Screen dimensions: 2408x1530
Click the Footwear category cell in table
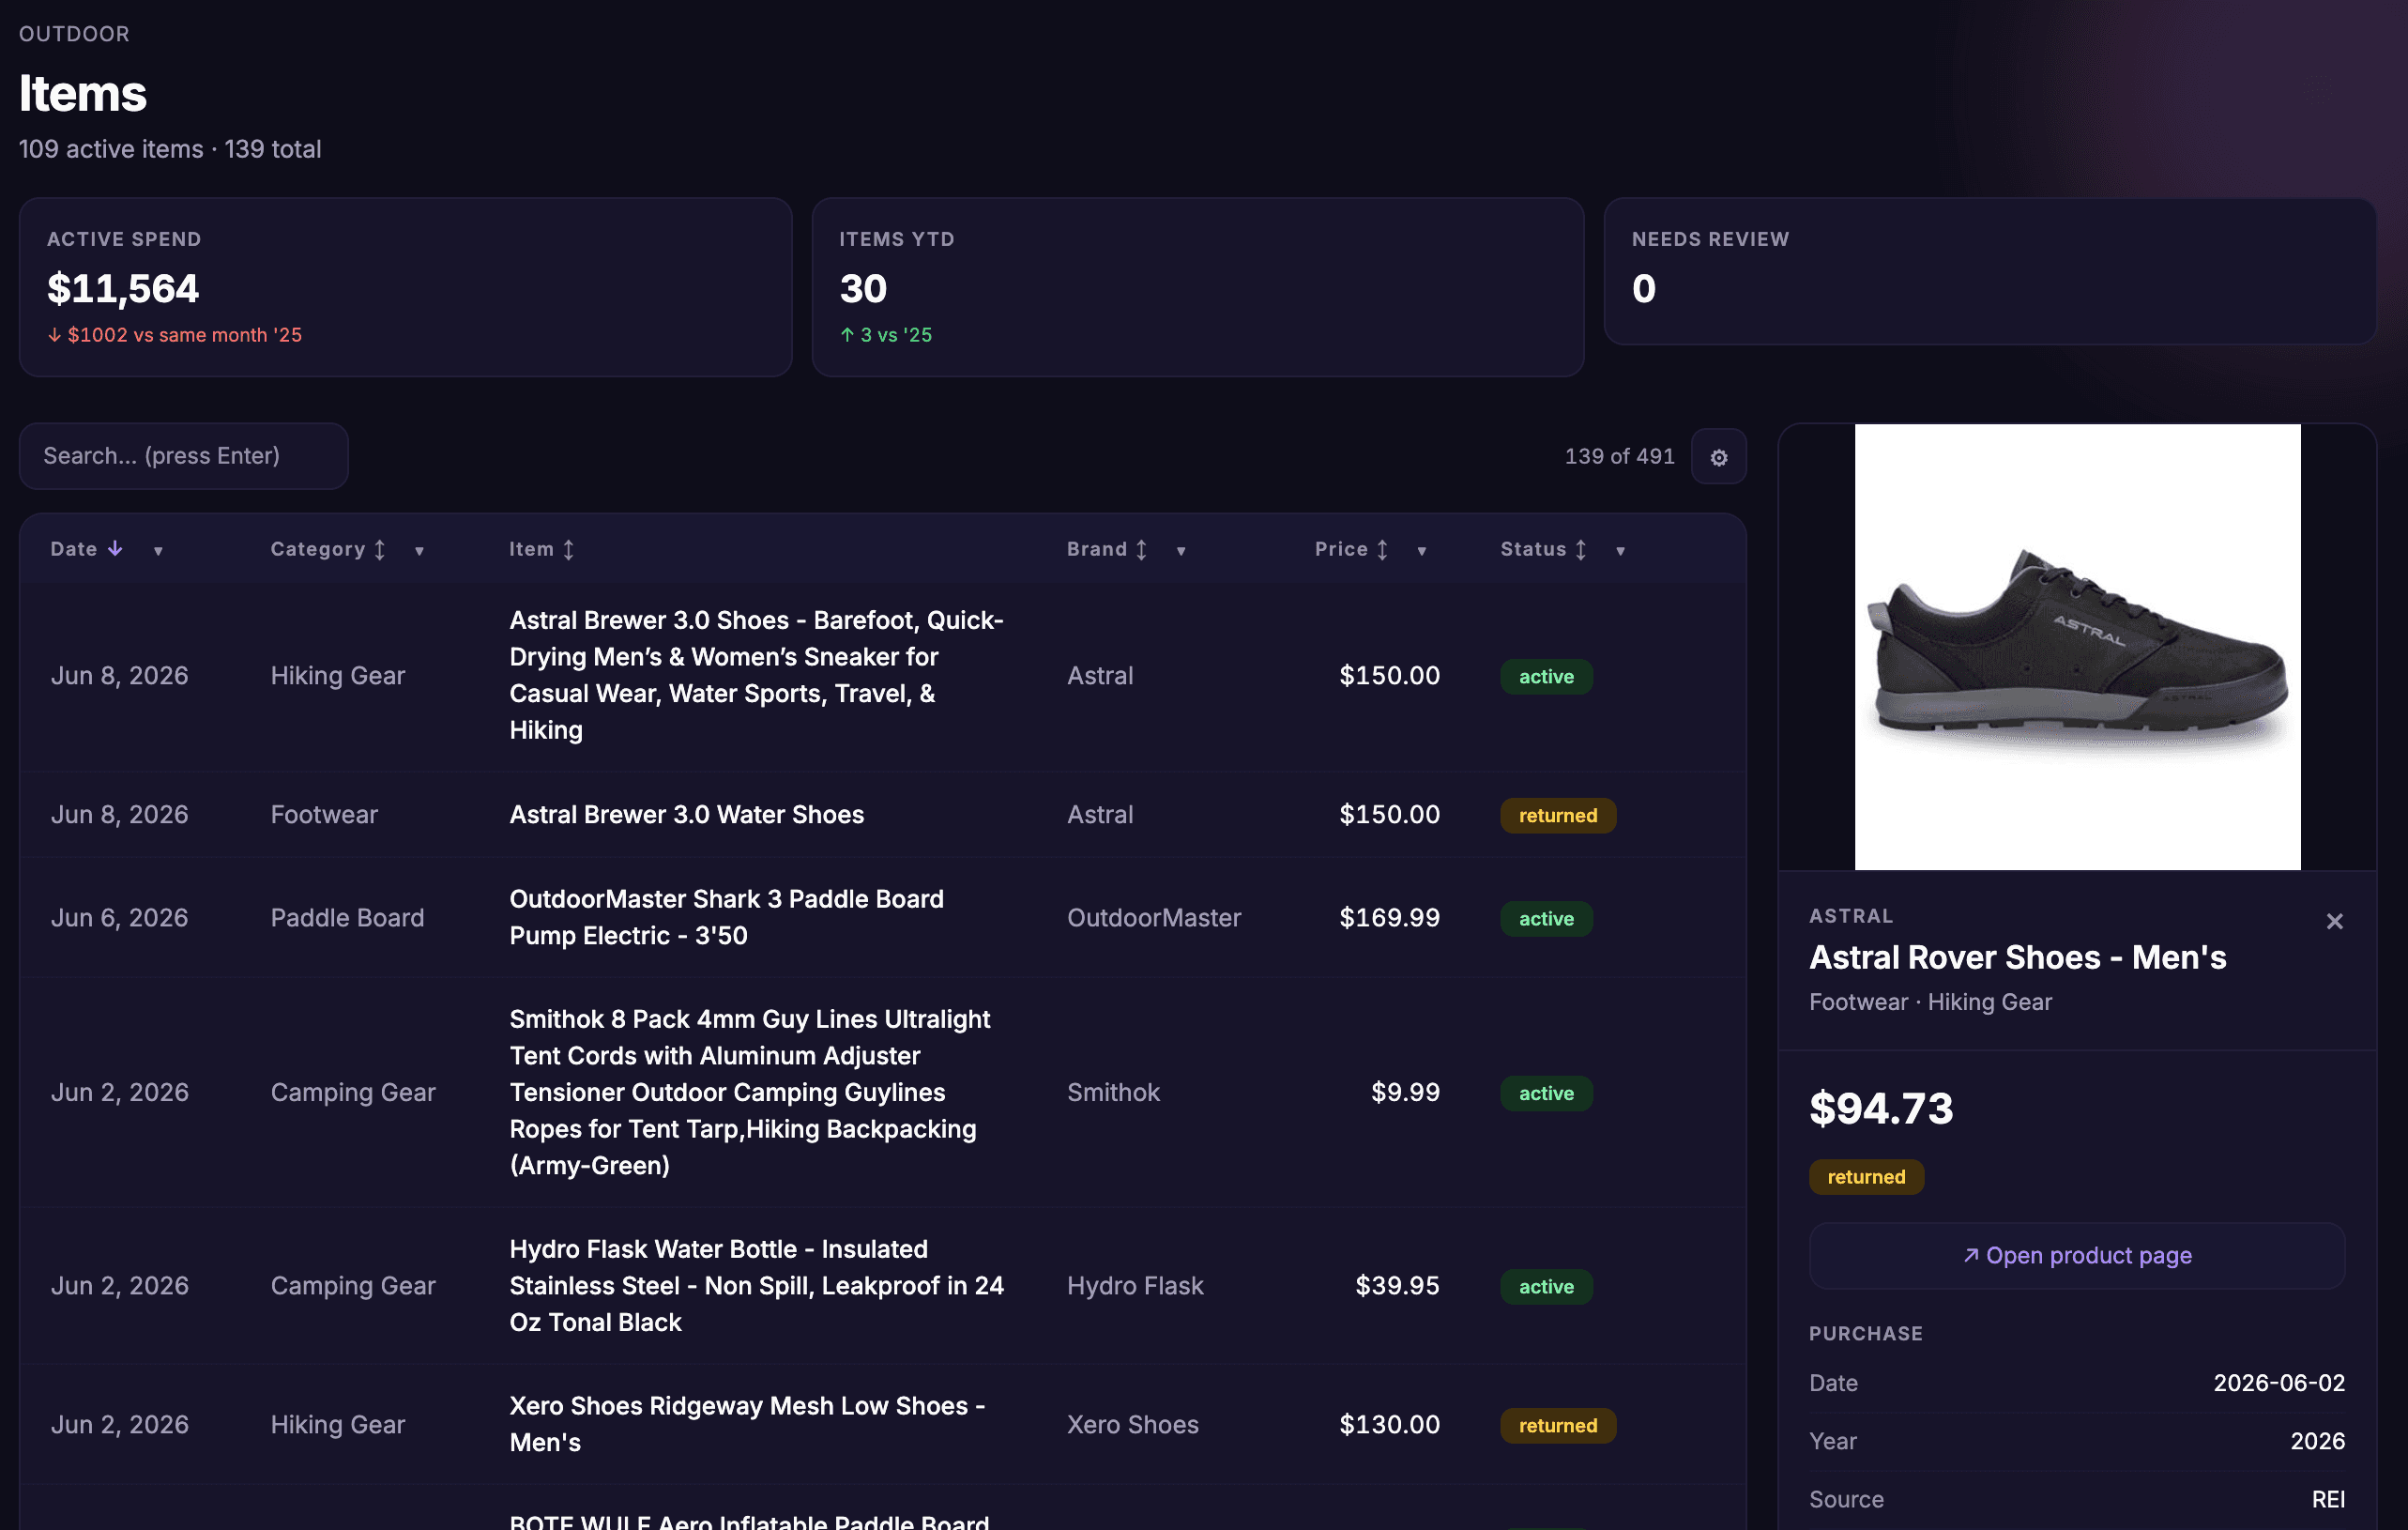pyautogui.click(x=324, y=814)
